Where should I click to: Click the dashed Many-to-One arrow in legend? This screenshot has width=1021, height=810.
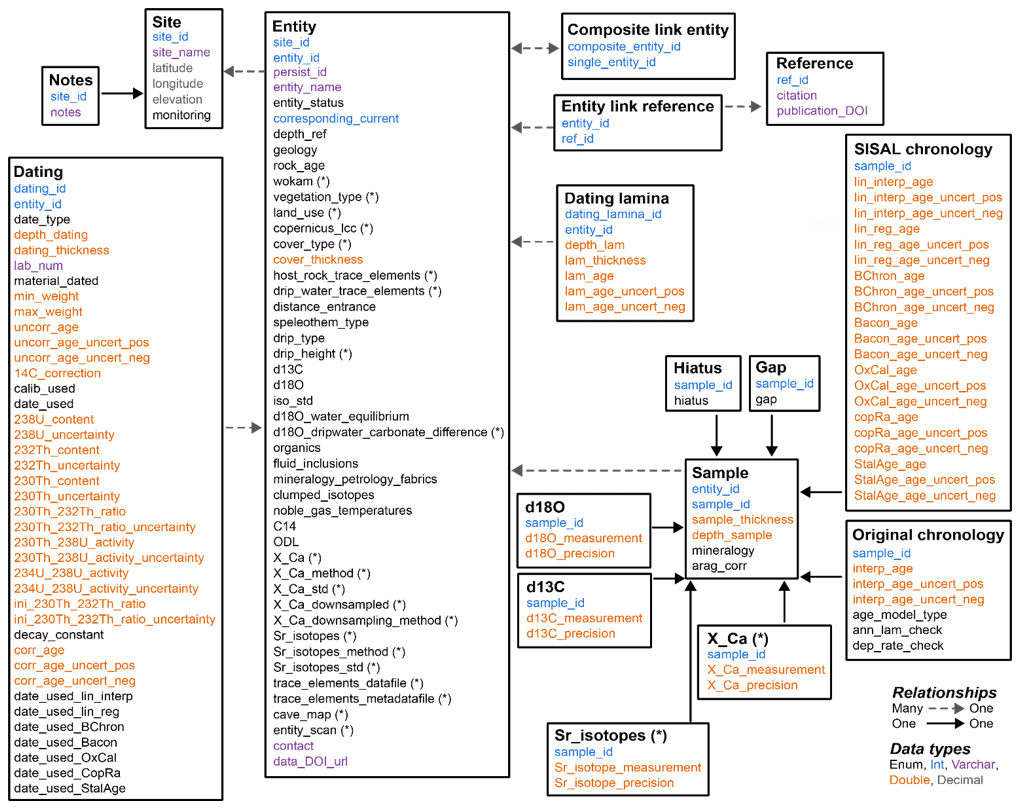(946, 708)
